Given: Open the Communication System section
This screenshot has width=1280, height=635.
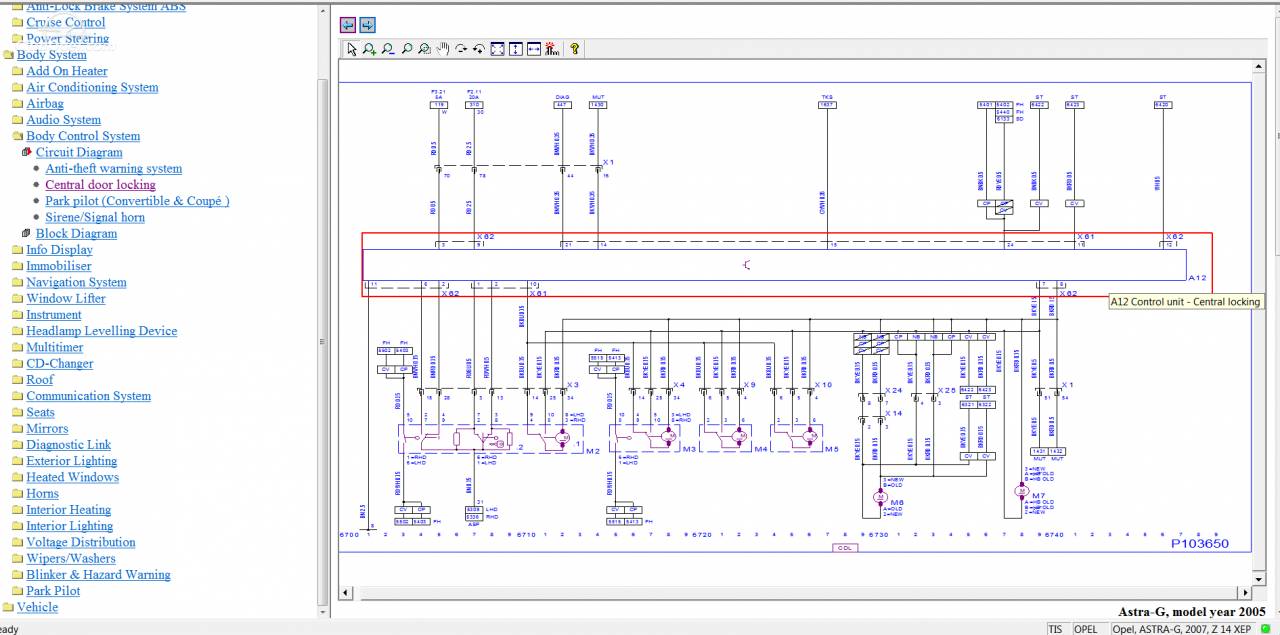Looking at the screenshot, I should (89, 396).
